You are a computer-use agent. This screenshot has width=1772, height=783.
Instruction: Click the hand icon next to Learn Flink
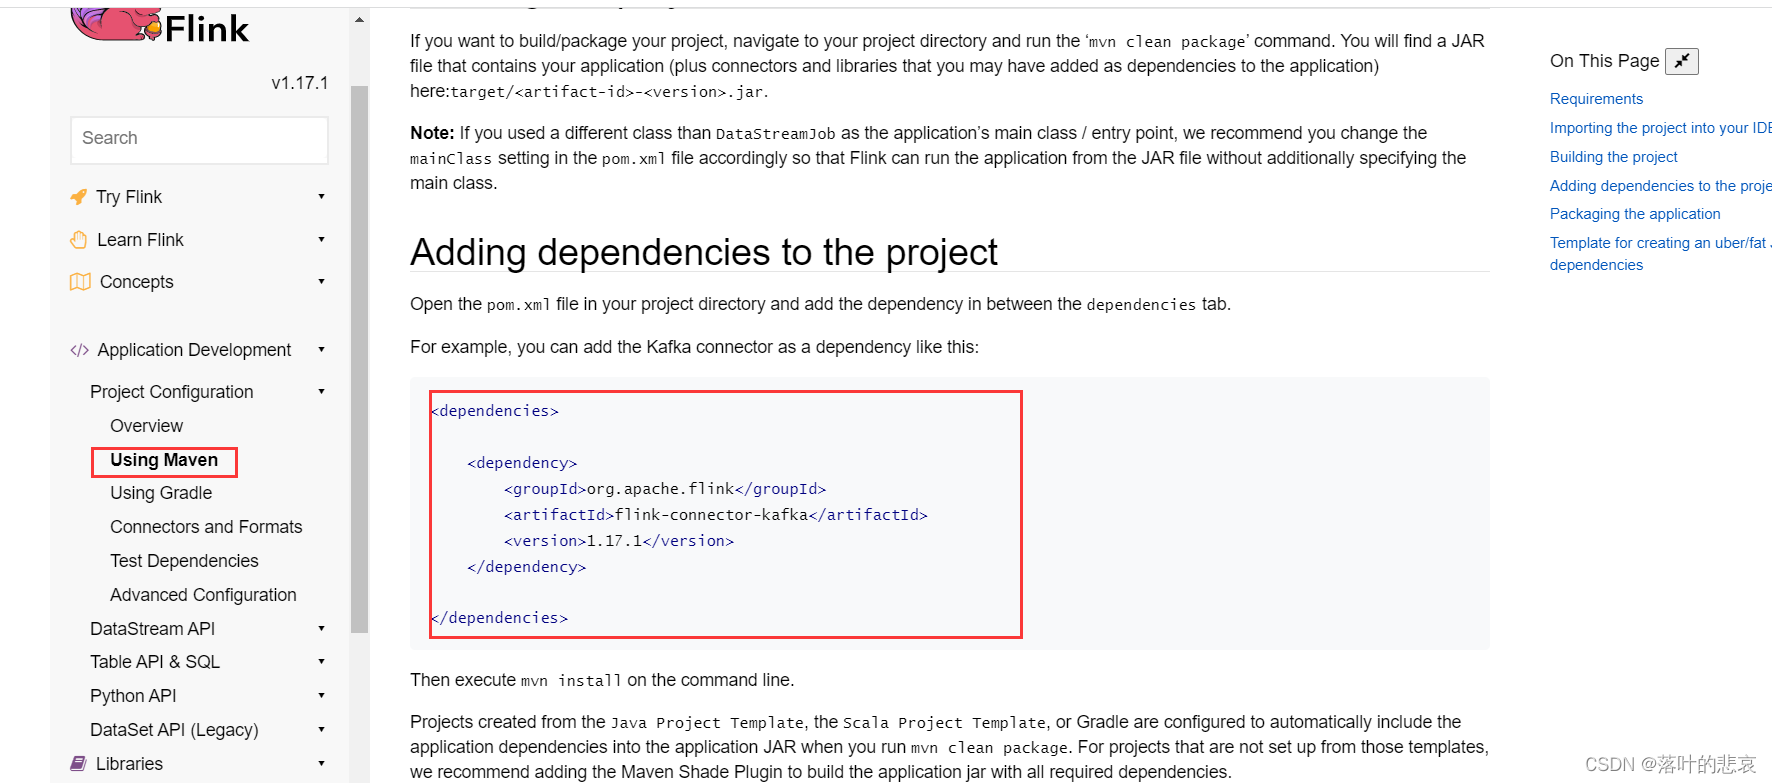79,239
